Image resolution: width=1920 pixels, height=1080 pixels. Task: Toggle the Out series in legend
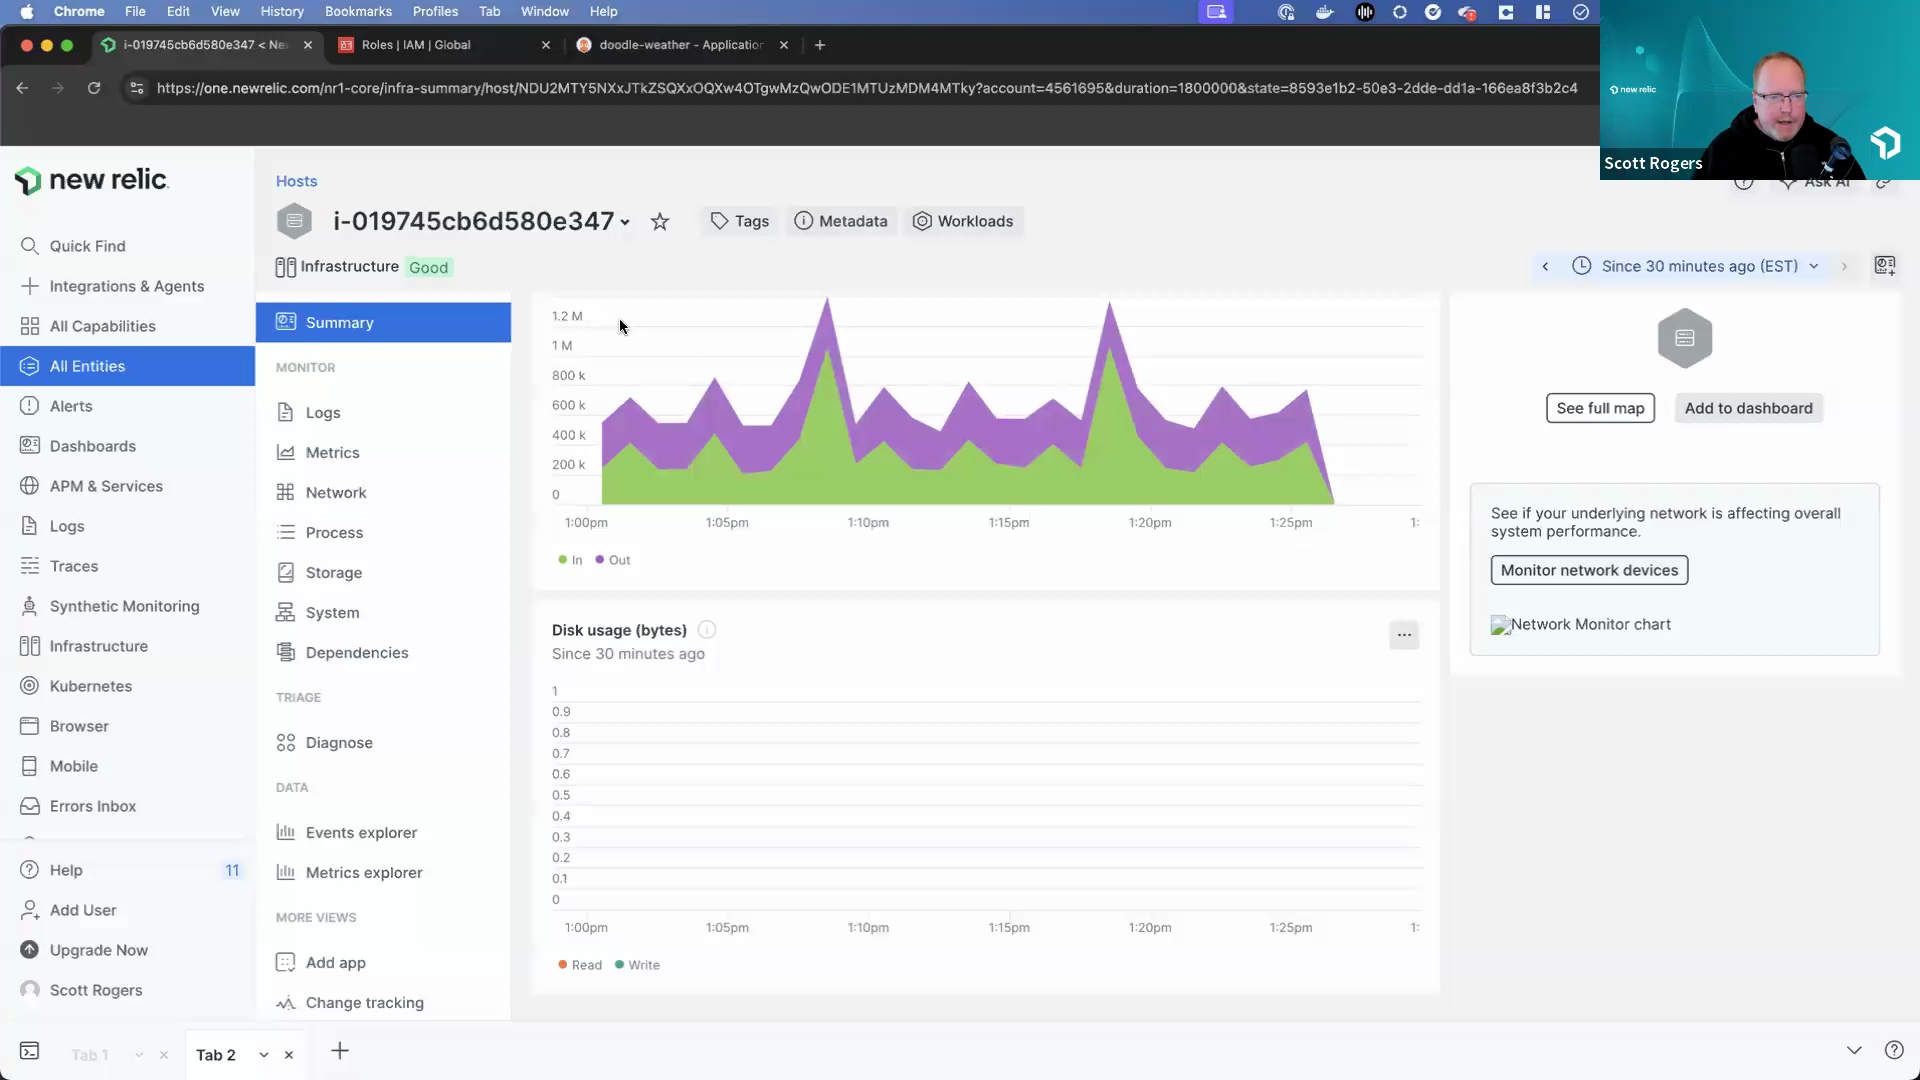click(x=613, y=560)
